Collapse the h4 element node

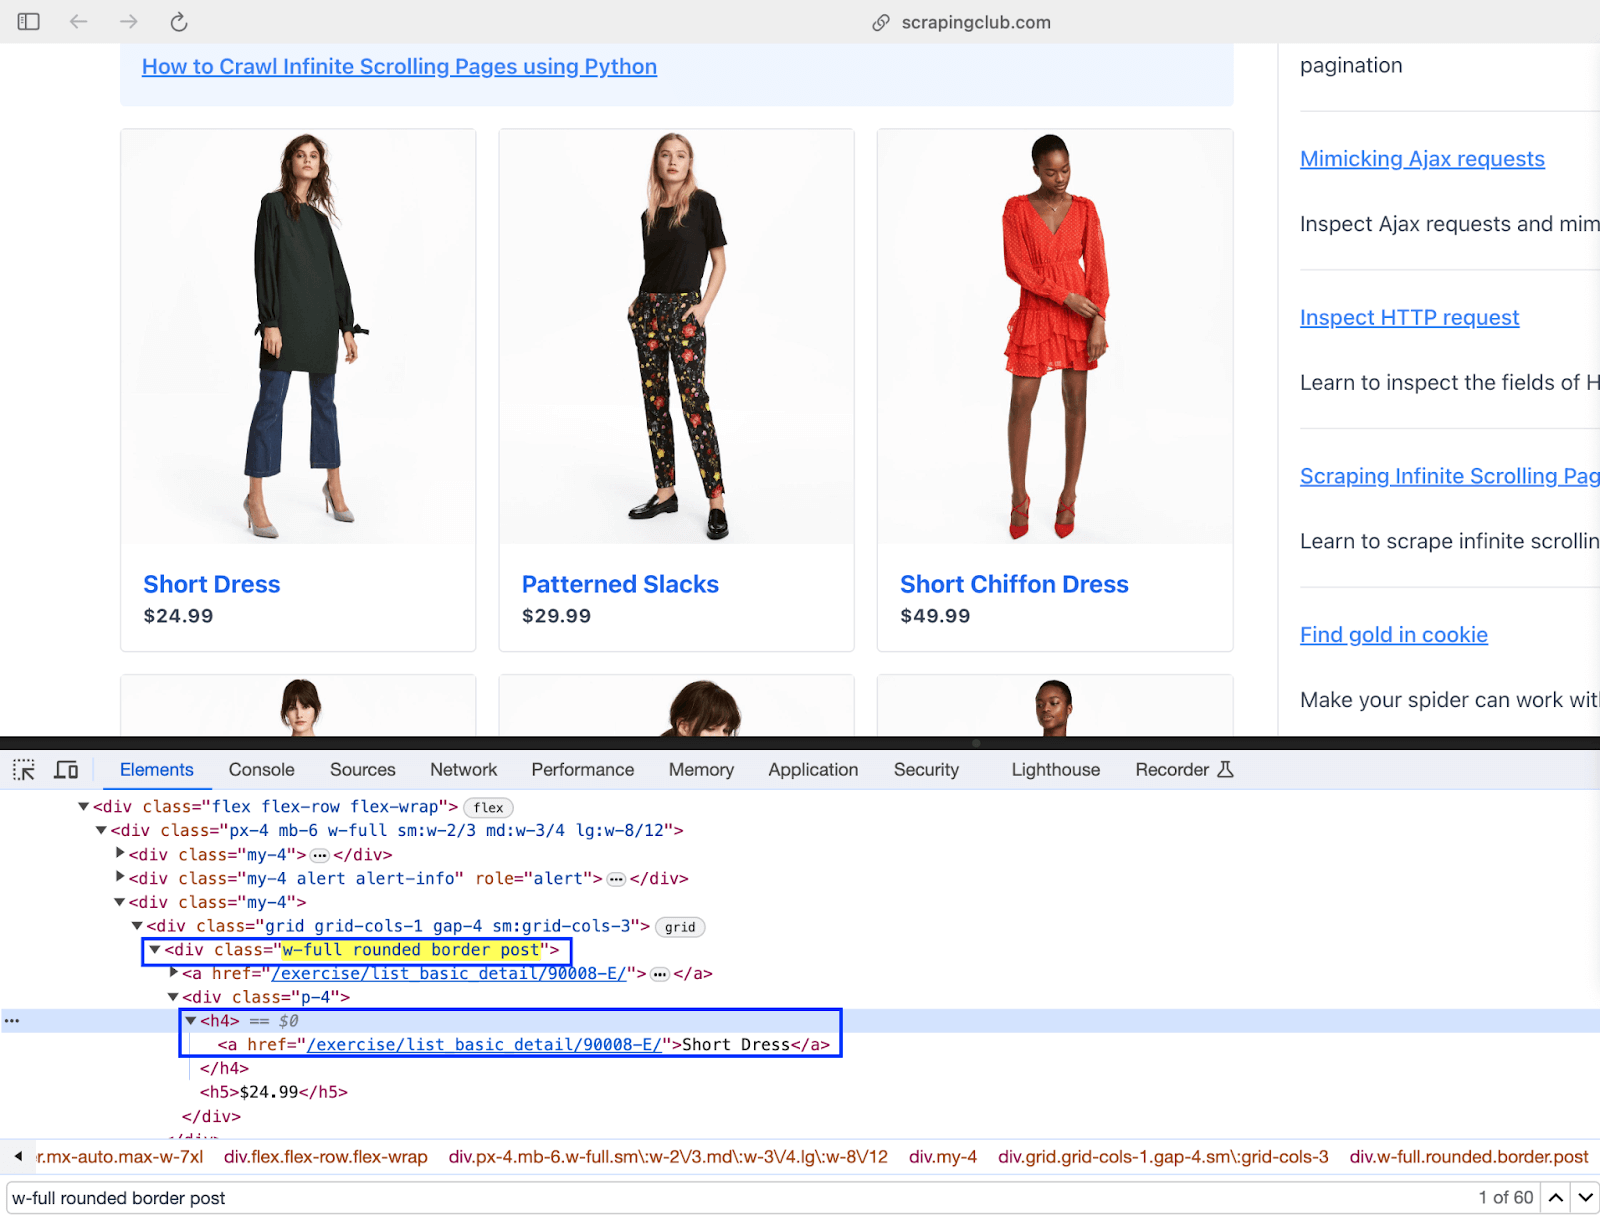pyautogui.click(x=191, y=1021)
